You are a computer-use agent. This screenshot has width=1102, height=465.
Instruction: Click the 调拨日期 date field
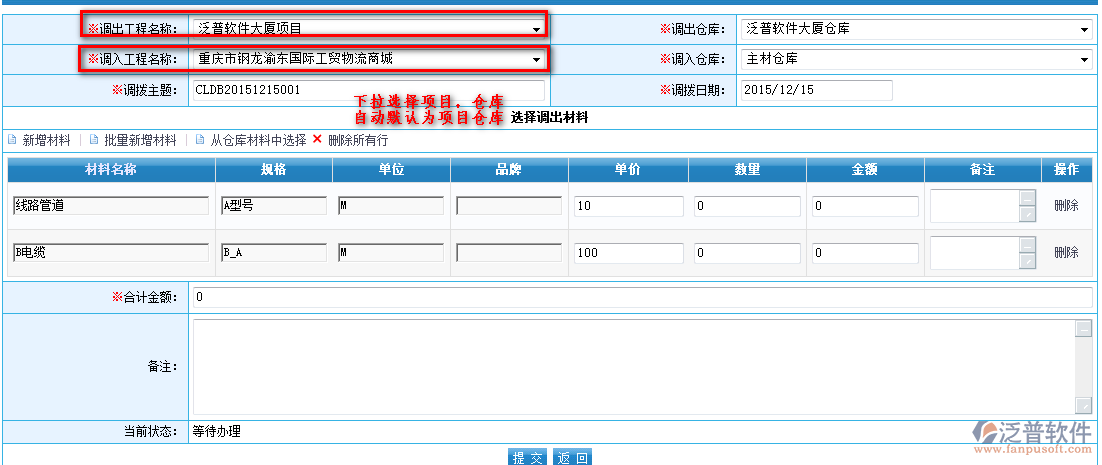816,90
